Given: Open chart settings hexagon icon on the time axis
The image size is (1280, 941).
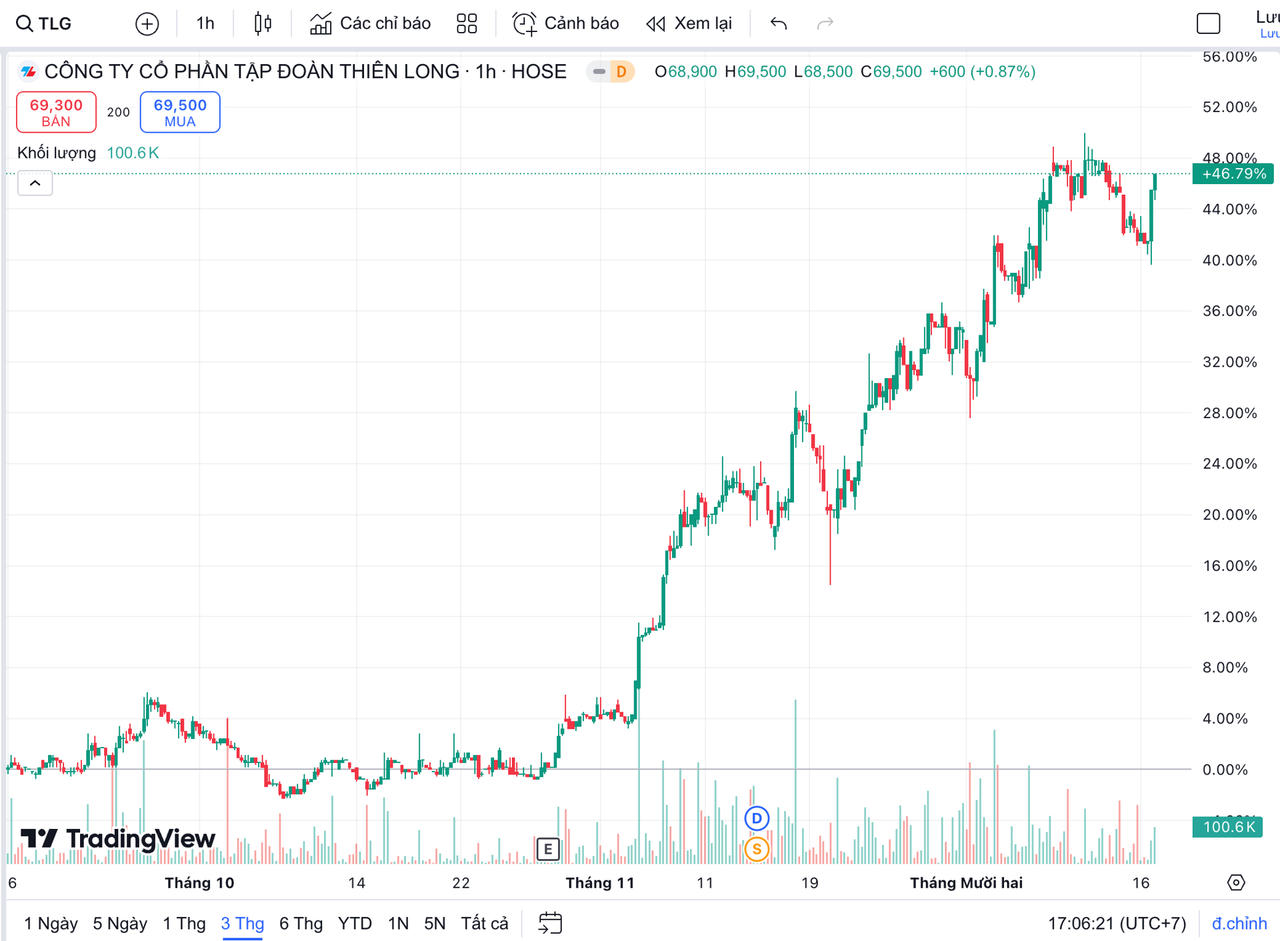Looking at the screenshot, I should pos(1236,882).
